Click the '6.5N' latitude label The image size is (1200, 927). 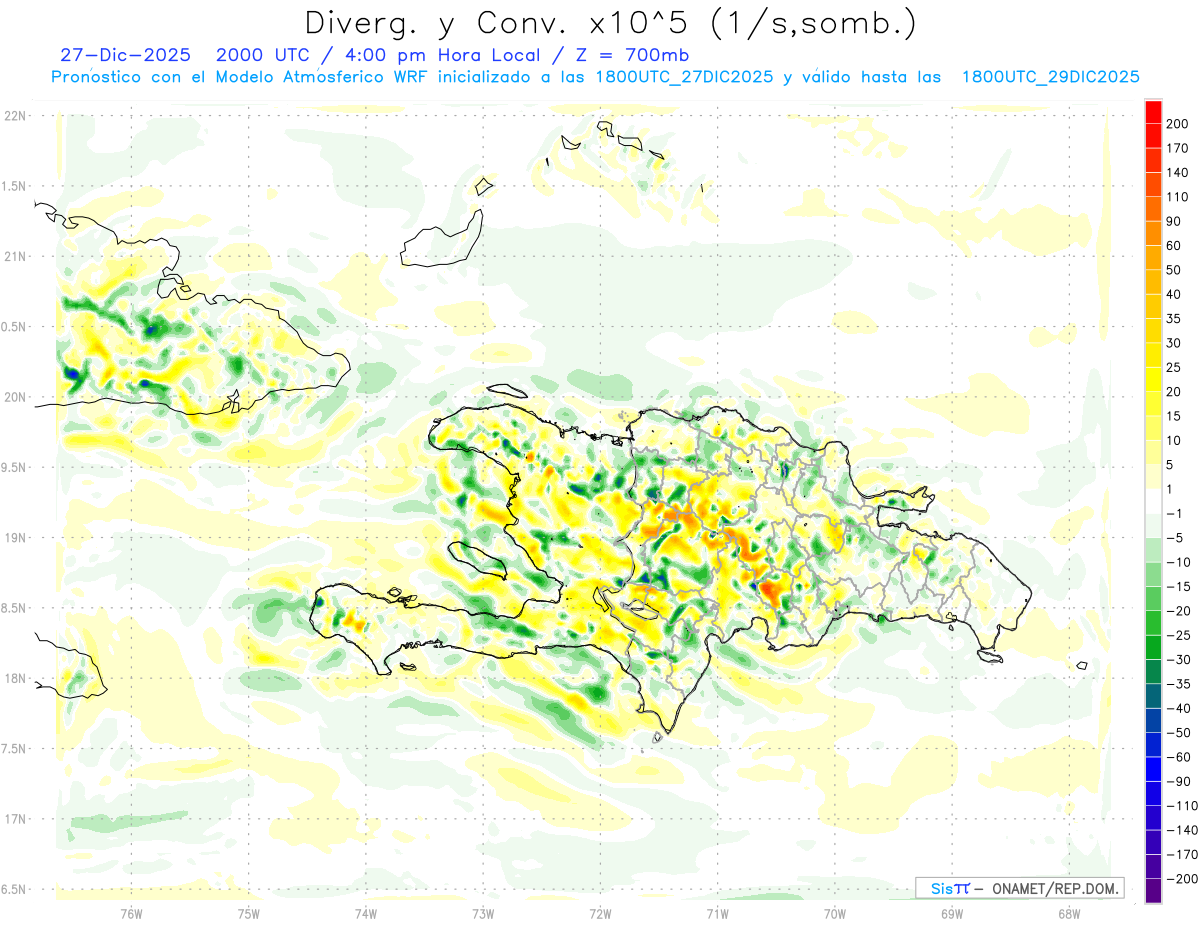[x=15, y=890]
